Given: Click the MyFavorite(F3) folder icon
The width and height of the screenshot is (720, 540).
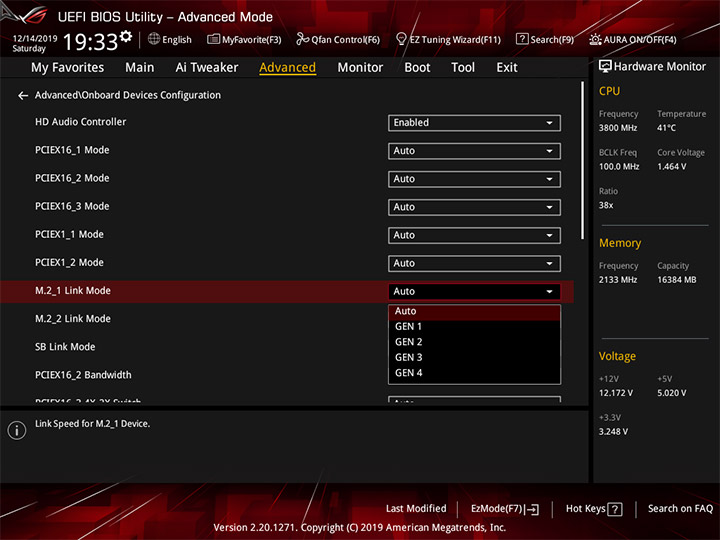Looking at the screenshot, I should pos(213,39).
